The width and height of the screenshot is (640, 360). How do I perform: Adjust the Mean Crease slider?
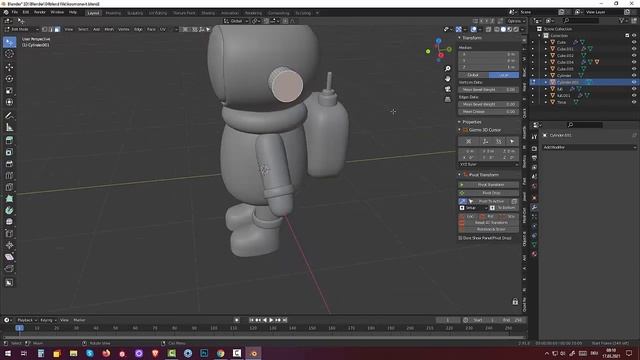tap(489, 111)
